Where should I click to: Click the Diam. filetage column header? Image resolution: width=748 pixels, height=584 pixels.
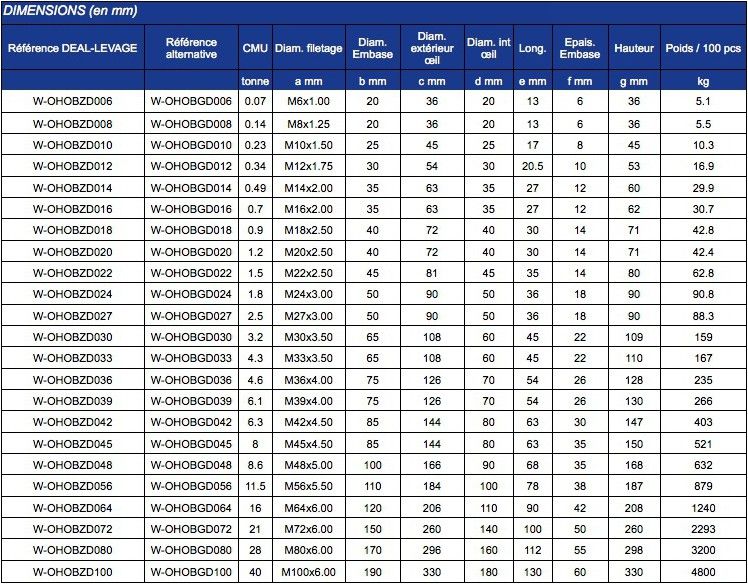click(309, 48)
